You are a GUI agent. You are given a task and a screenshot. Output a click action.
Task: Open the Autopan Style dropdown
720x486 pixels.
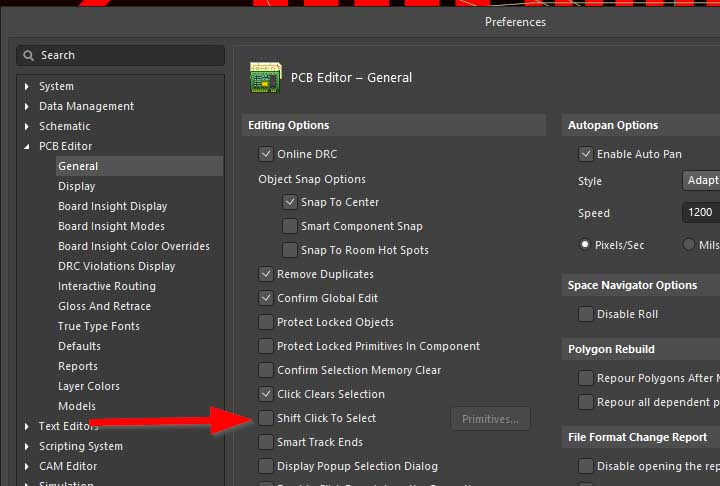tap(700, 181)
